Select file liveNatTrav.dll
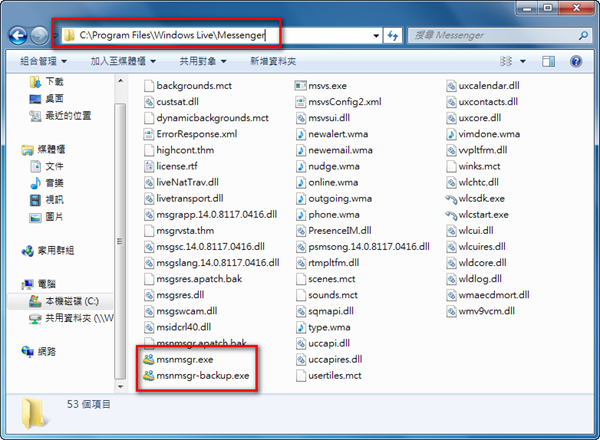 pyautogui.click(x=181, y=183)
